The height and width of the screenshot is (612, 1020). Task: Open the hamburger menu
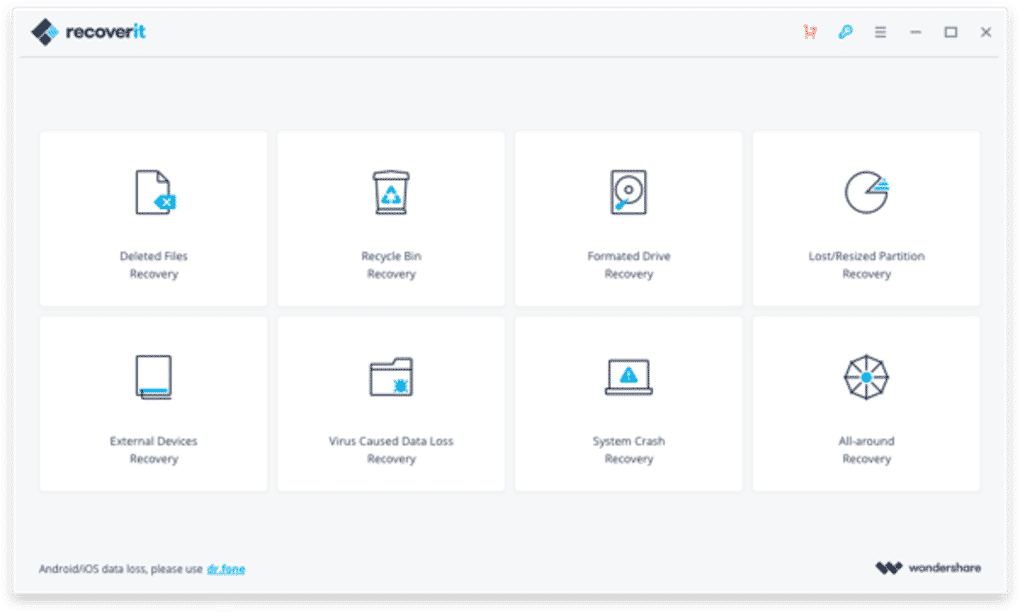(x=880, y=32)
